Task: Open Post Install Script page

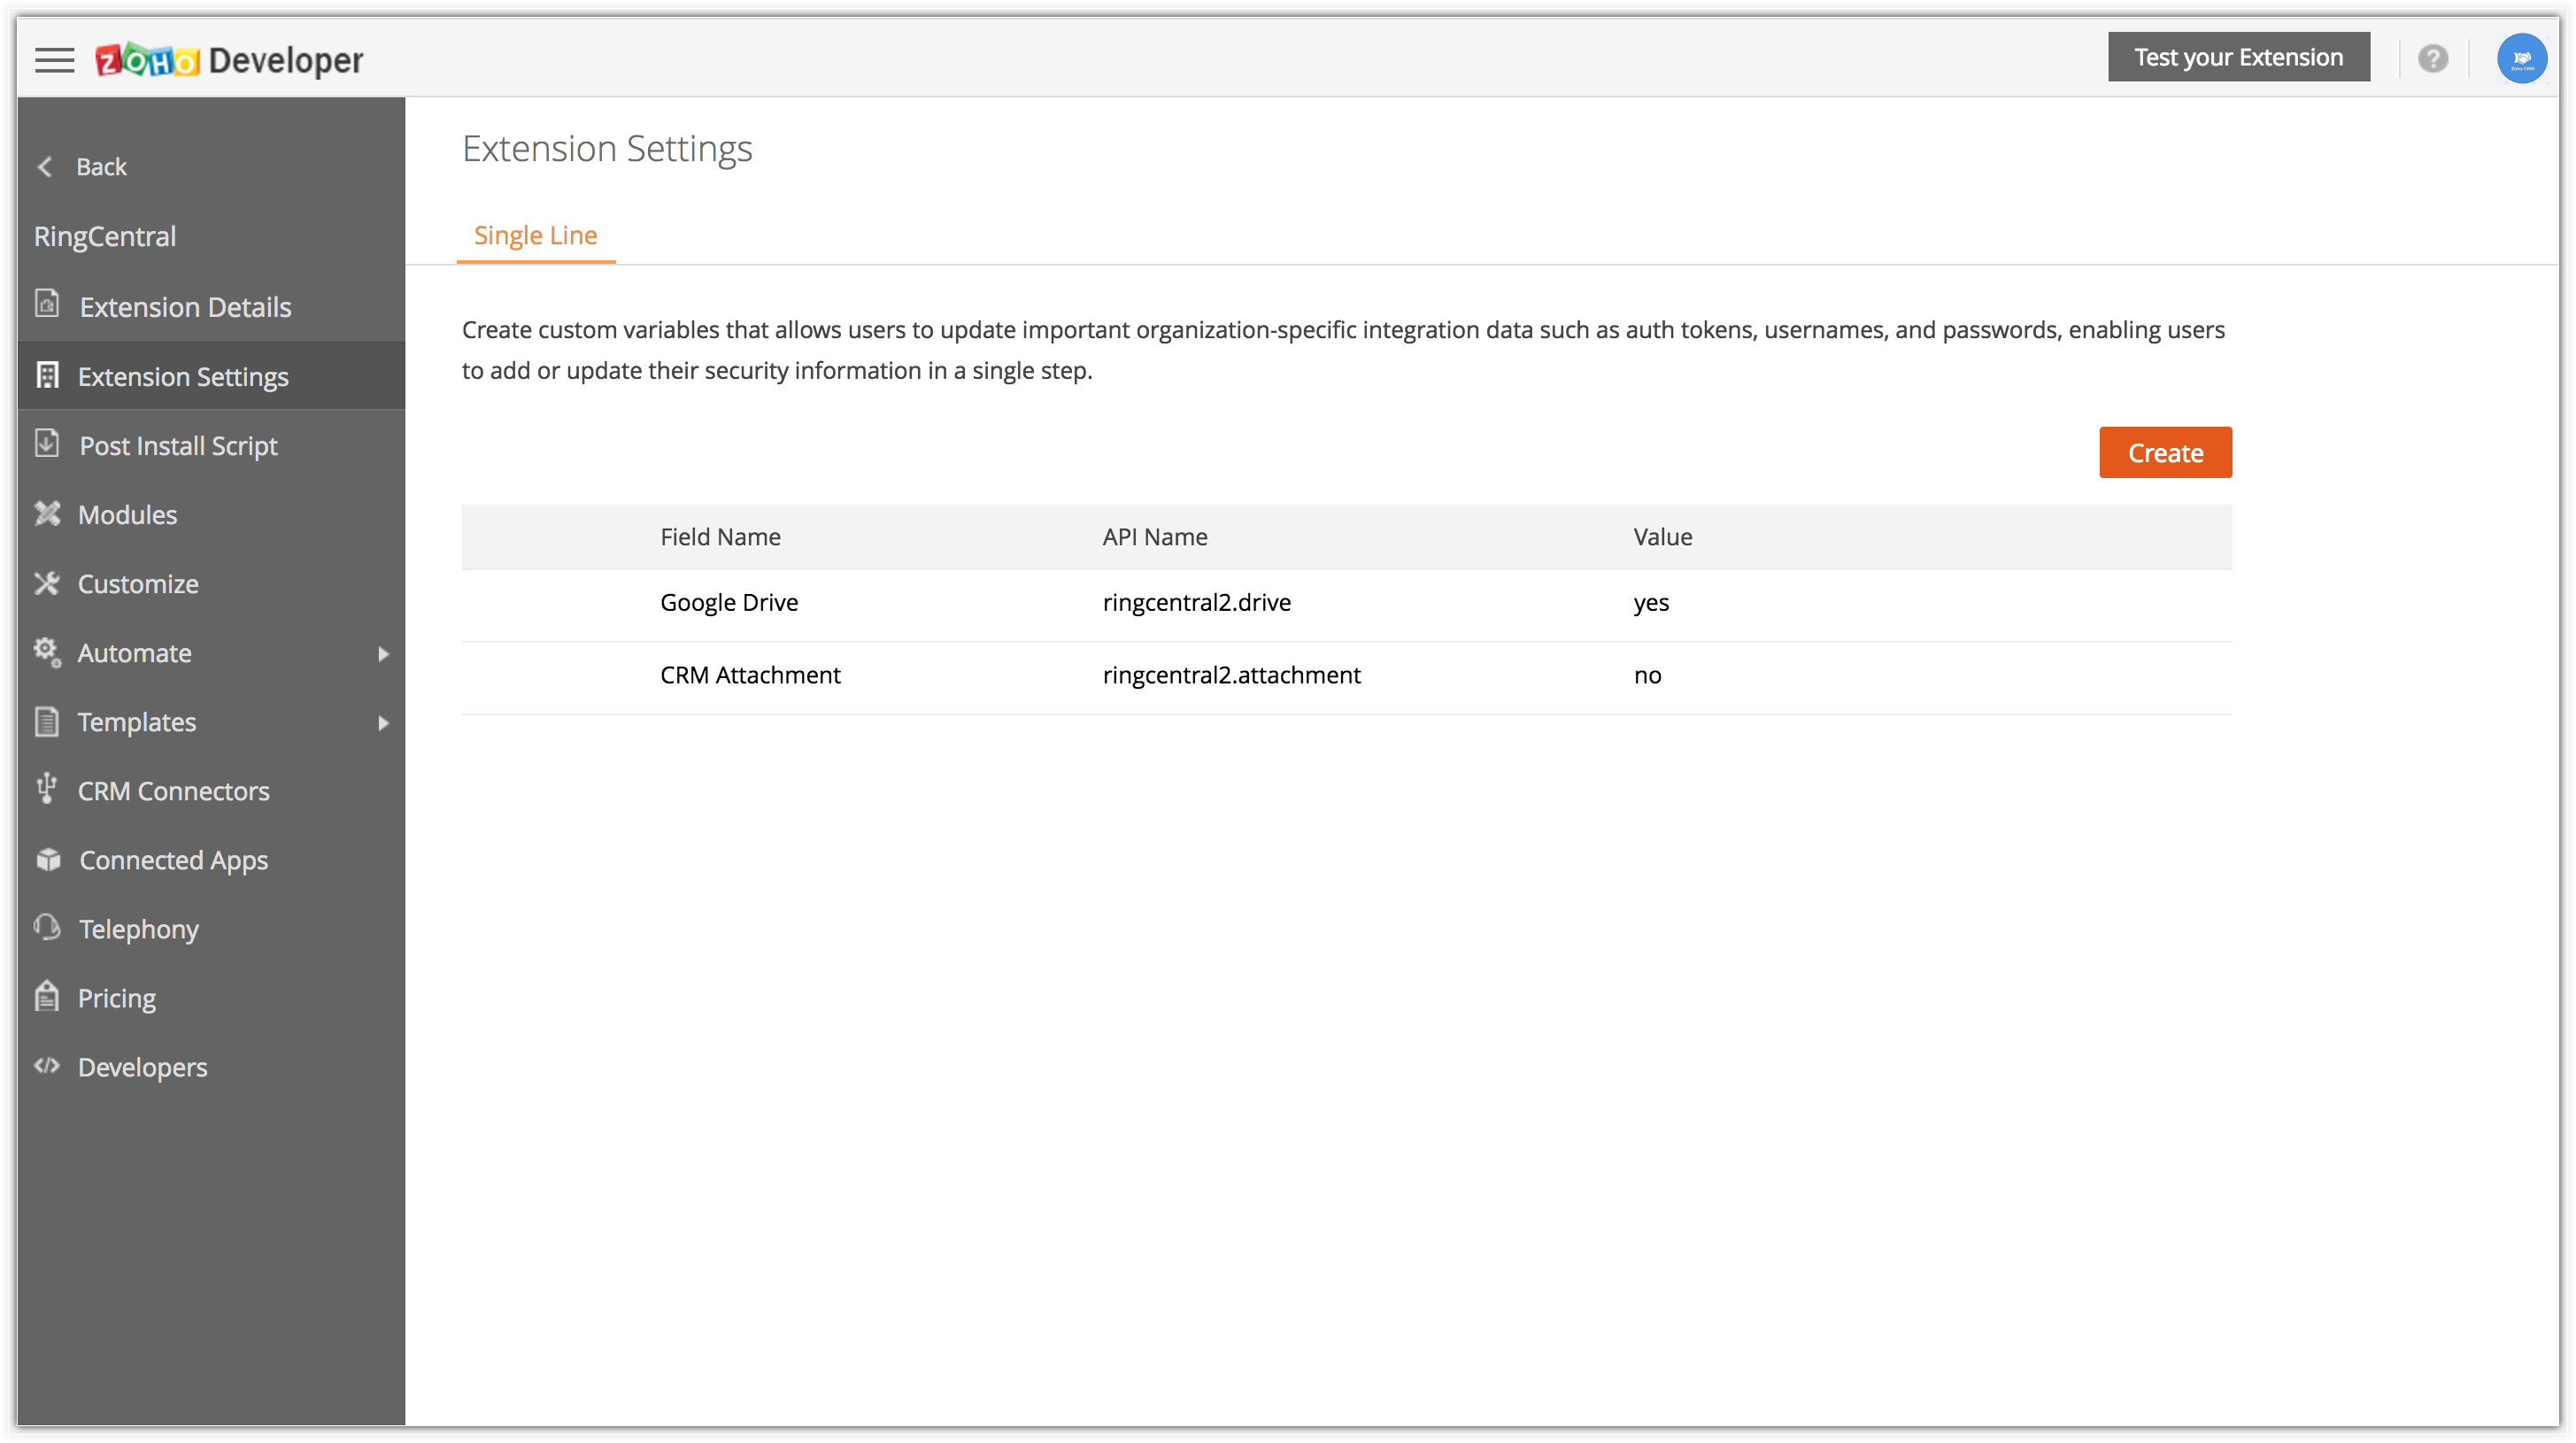Action: pos(178,445)
